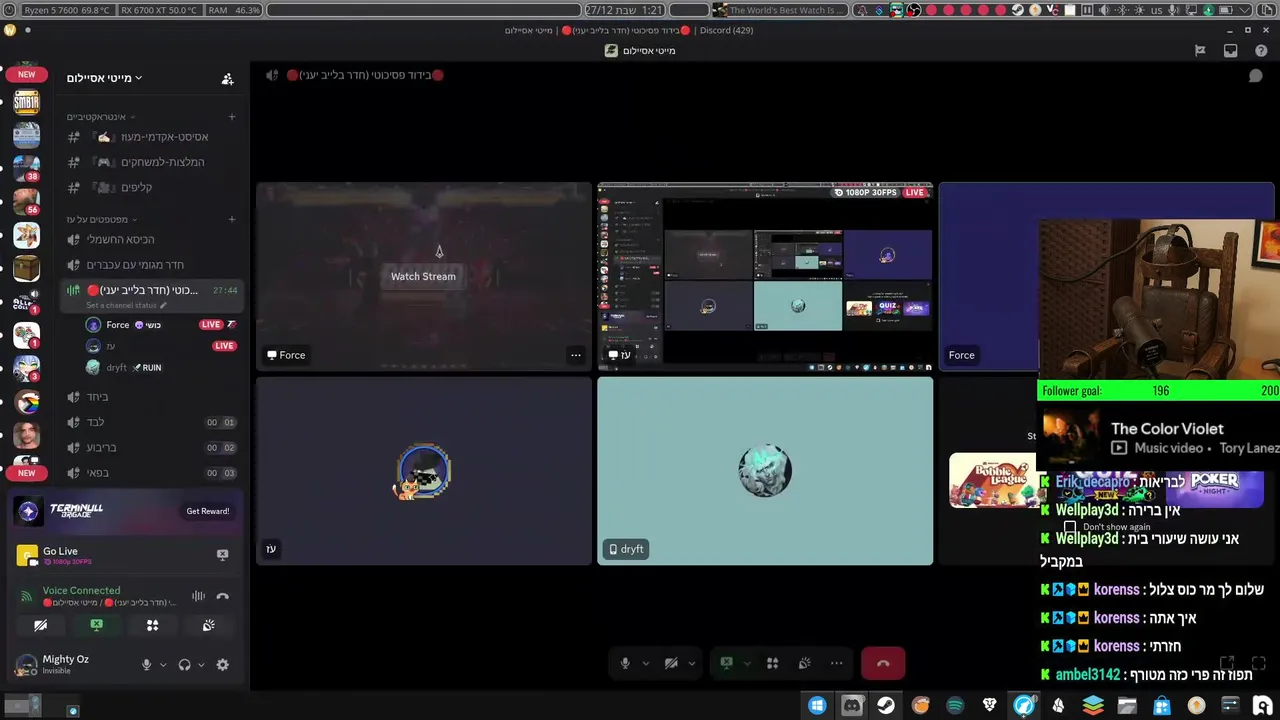This screenshot has width=1280, height=720.
Task: Toggle microphone in the bottom call controls
Action: coord(625,663)
